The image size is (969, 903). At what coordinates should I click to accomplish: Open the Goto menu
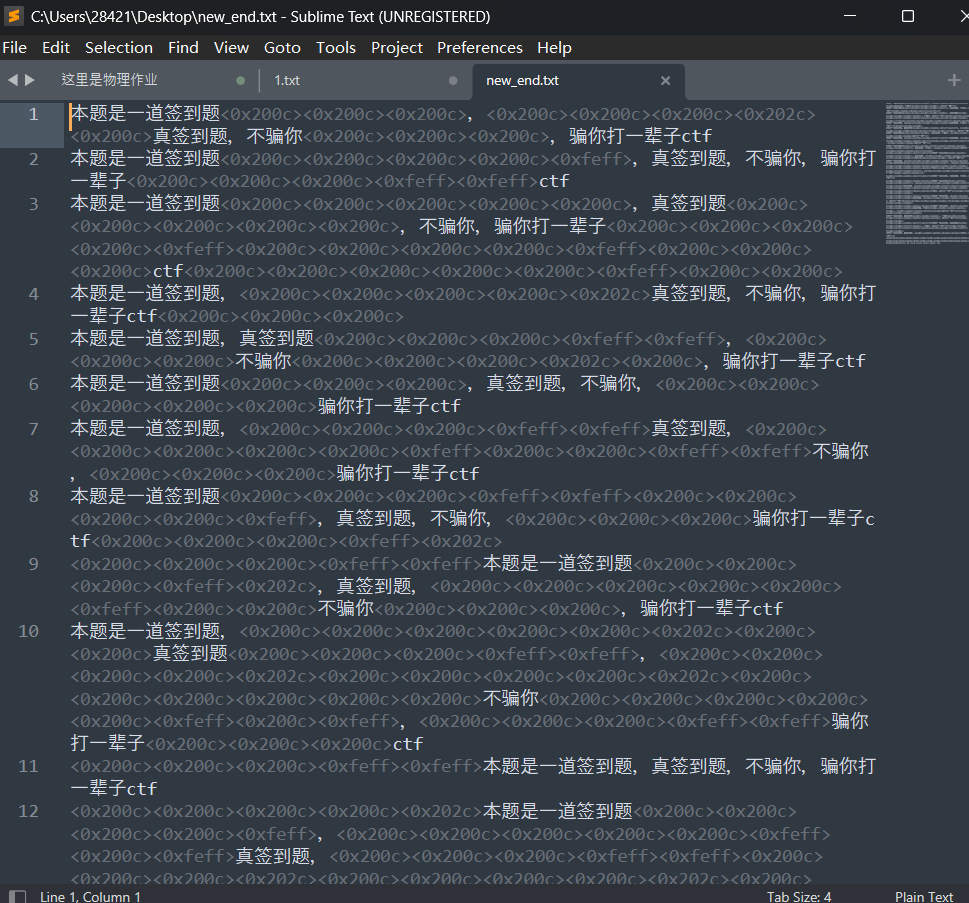point(282,48)
